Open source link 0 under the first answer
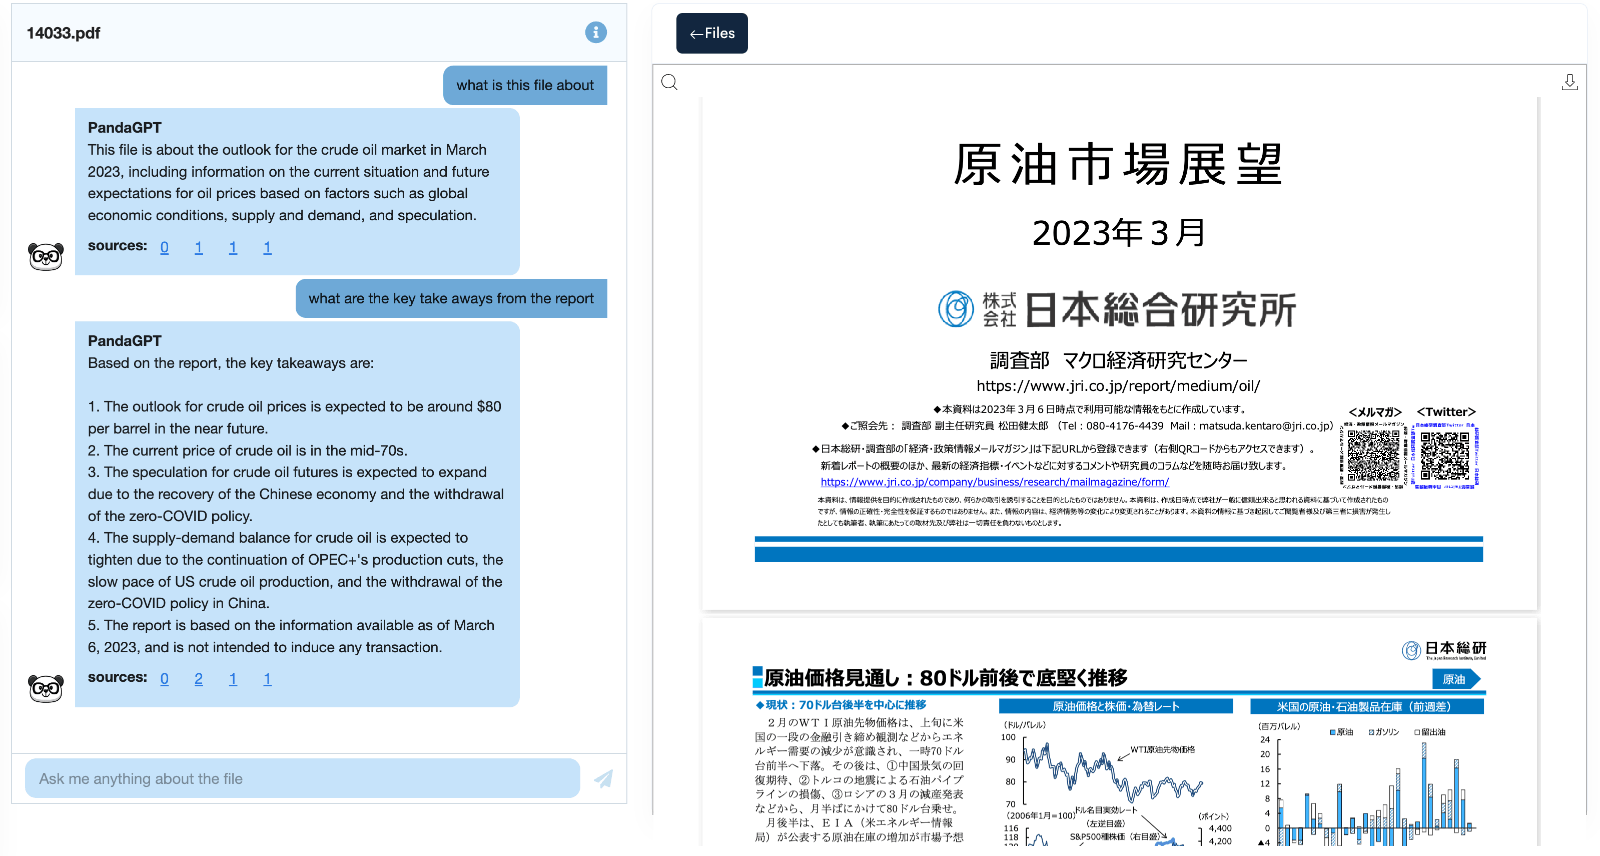Viewport: 1600px width, 856px height. click(x=164, y=247)
